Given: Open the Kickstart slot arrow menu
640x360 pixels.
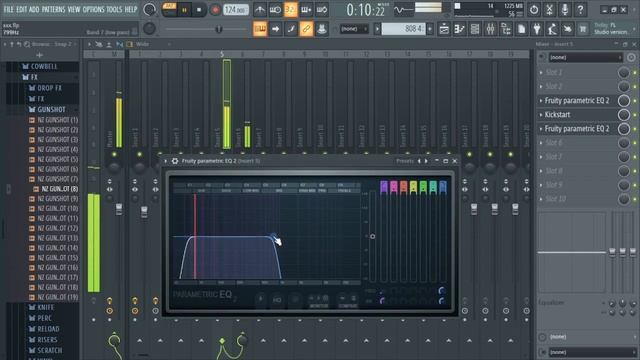Looking at the screenshot, I should coord(541,115).
